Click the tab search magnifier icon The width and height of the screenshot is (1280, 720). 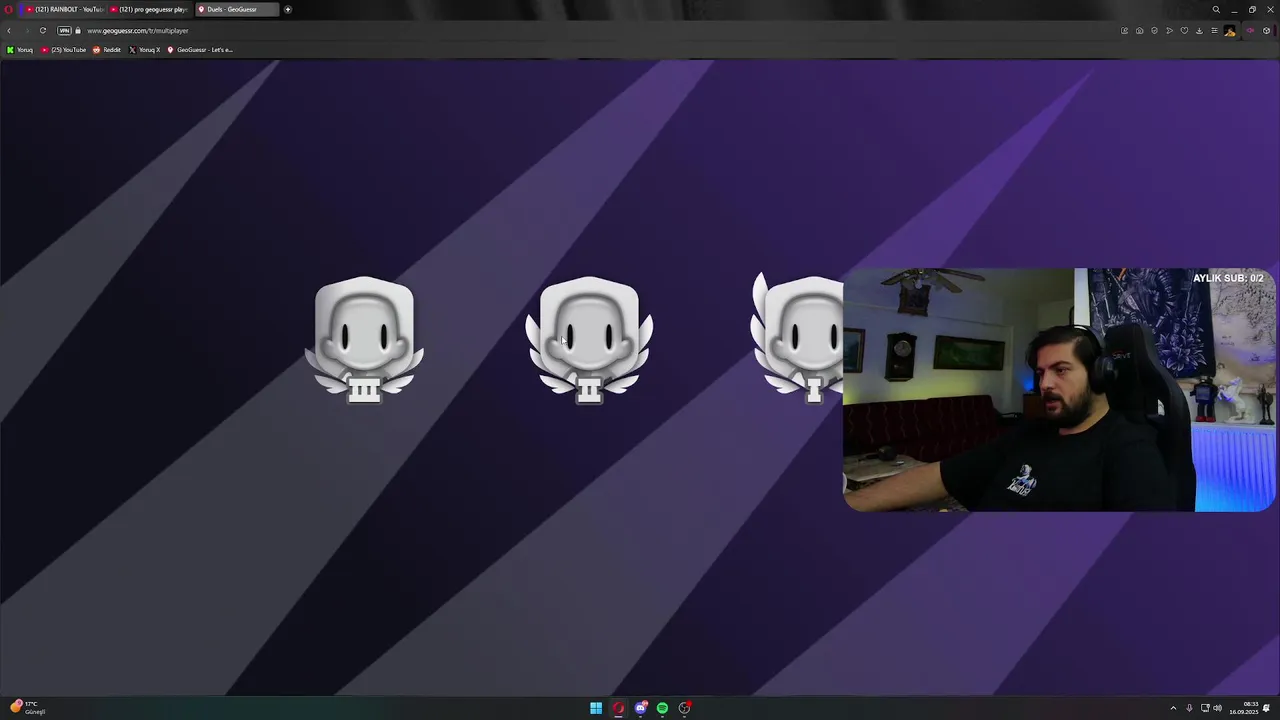pos(1216,9)
